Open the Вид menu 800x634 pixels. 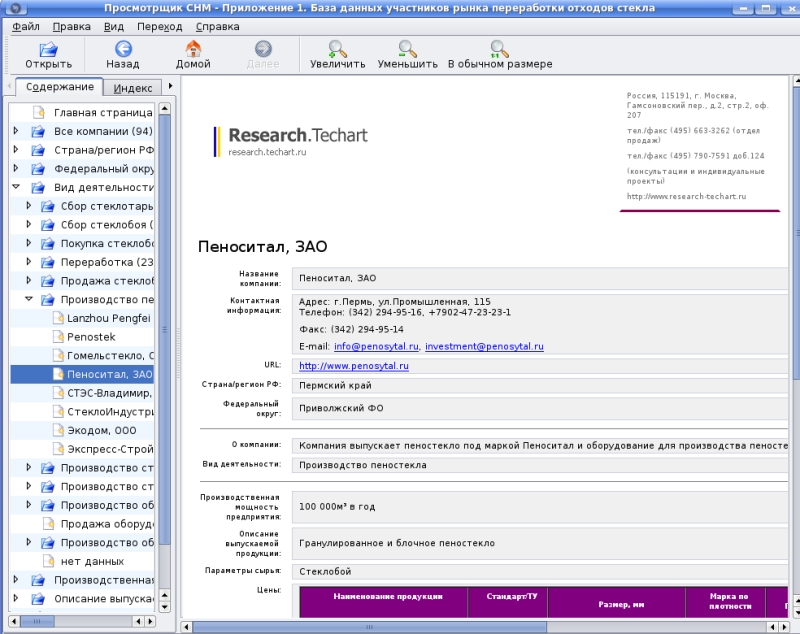pyautogui.click(x=114, y=27)
